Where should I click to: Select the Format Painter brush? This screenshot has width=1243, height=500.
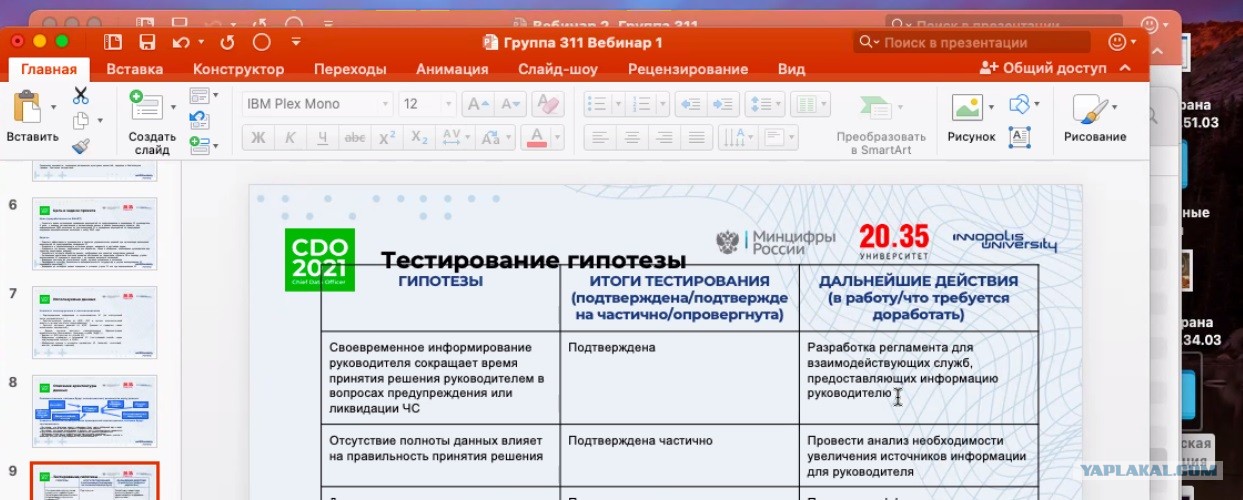point(81,147)
